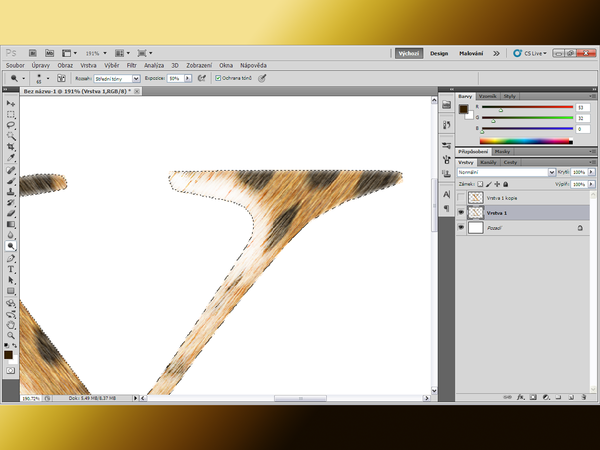
Task: Switch to the Kanály tab
Action: point(489,161)
